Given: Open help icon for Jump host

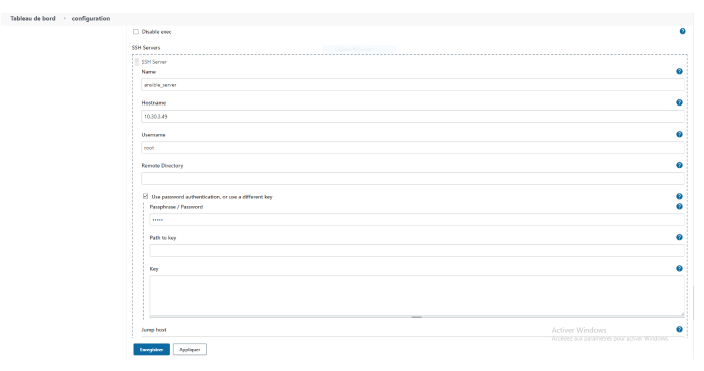Looking at the screenshot, I should 679,329.
